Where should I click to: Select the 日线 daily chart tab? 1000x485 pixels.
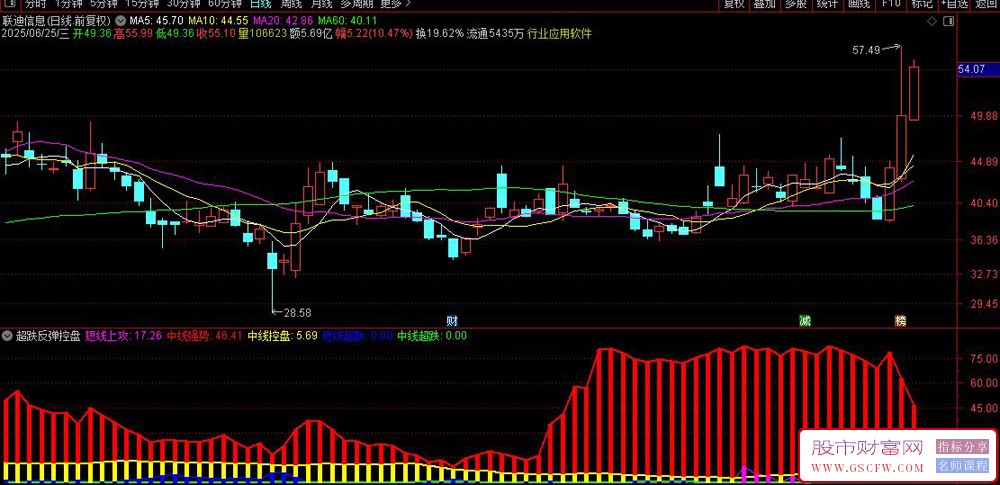pyautogui.click(x=260, y=4)
